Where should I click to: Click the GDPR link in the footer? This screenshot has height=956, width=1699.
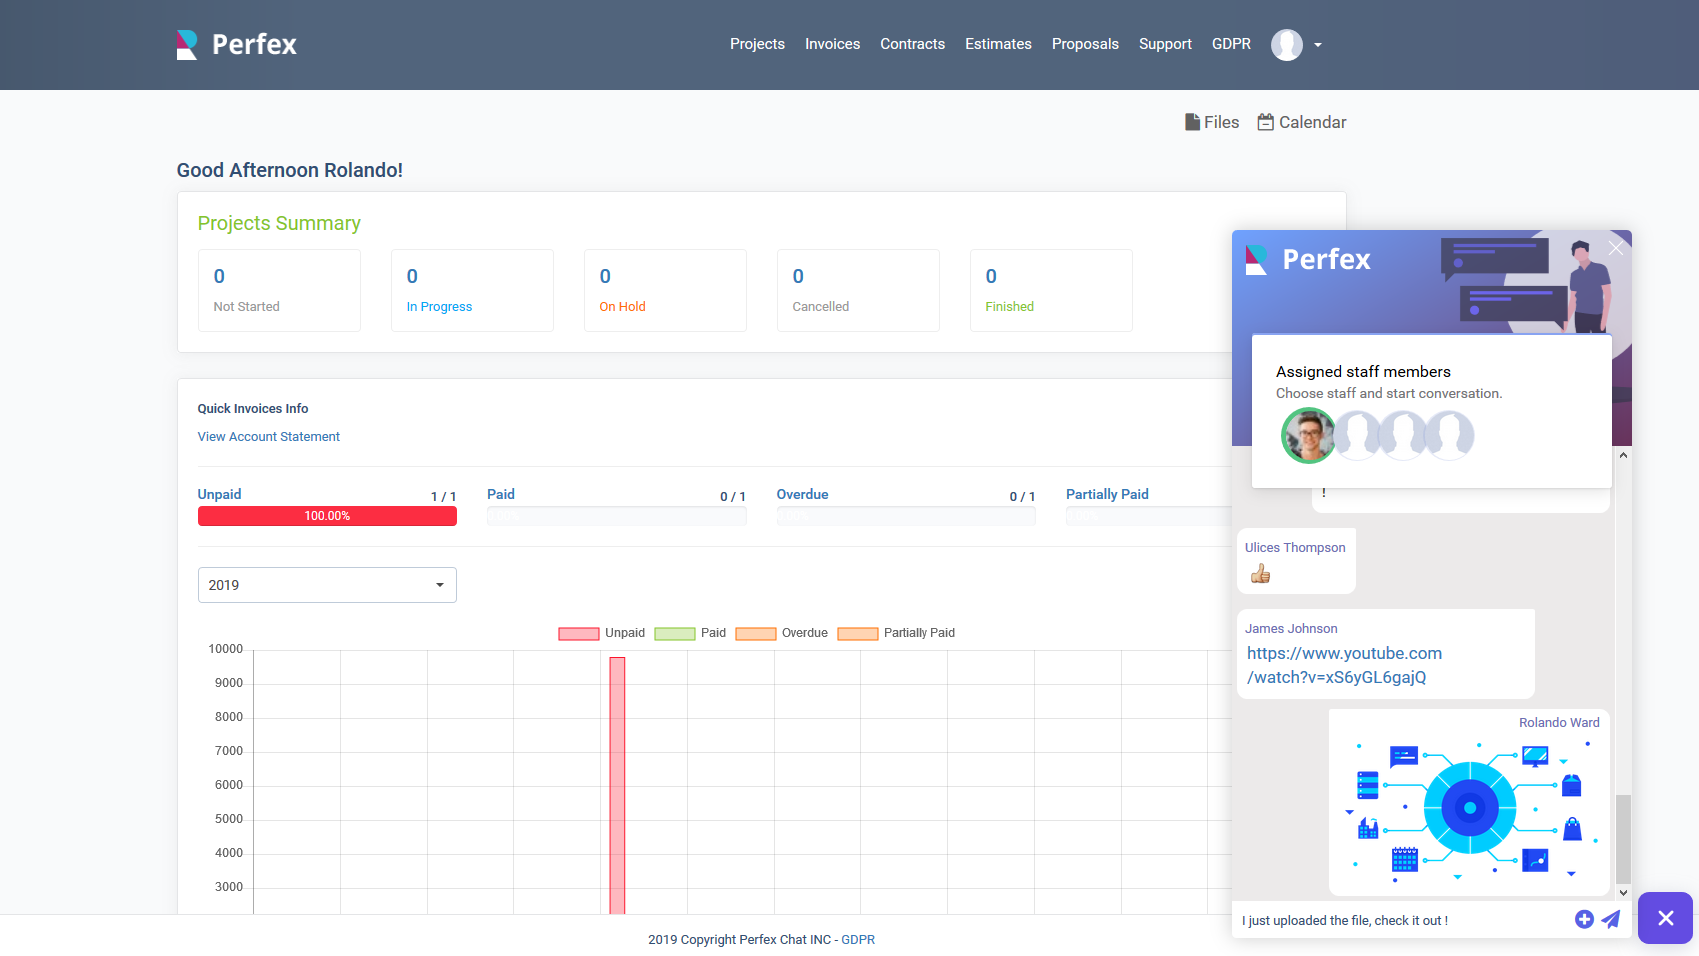[x=858, y=939]
